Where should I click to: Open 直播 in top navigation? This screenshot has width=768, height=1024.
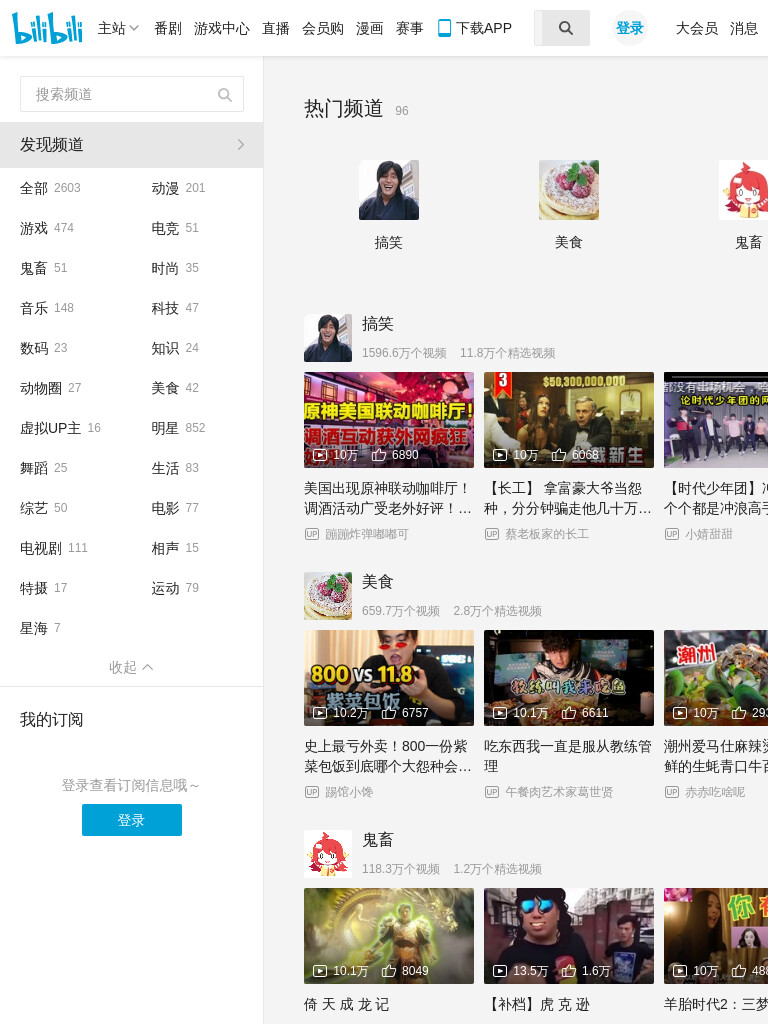tap(276, 28)
